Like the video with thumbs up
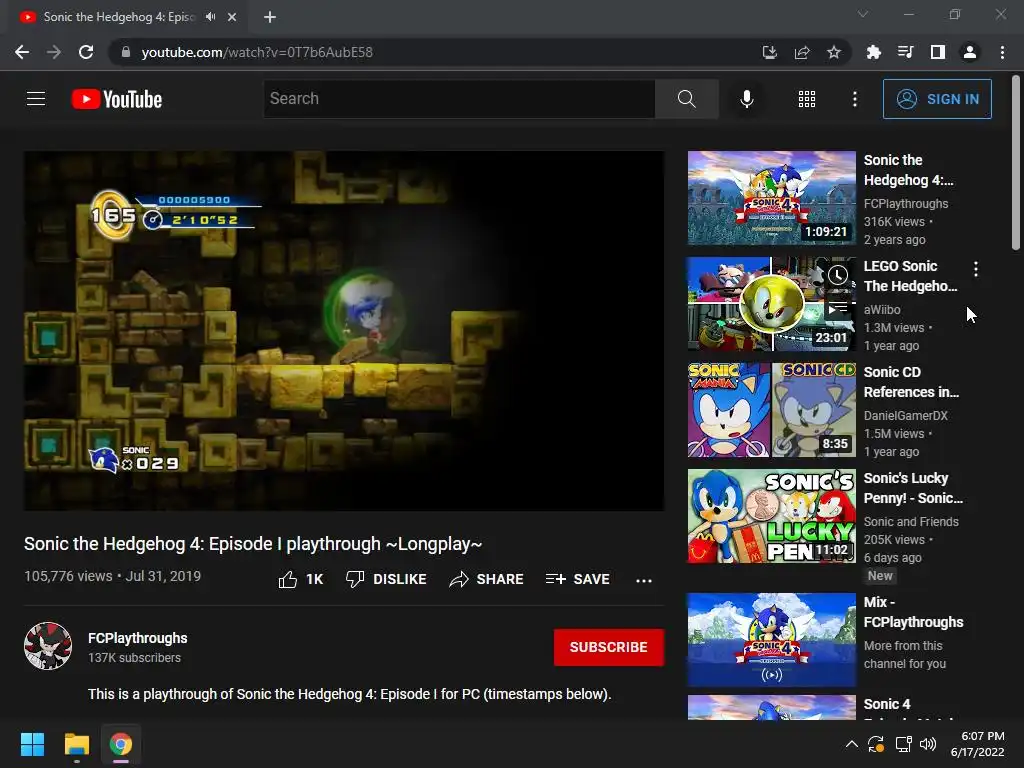This screenshot has height=768, width=1024. [301, 579]
